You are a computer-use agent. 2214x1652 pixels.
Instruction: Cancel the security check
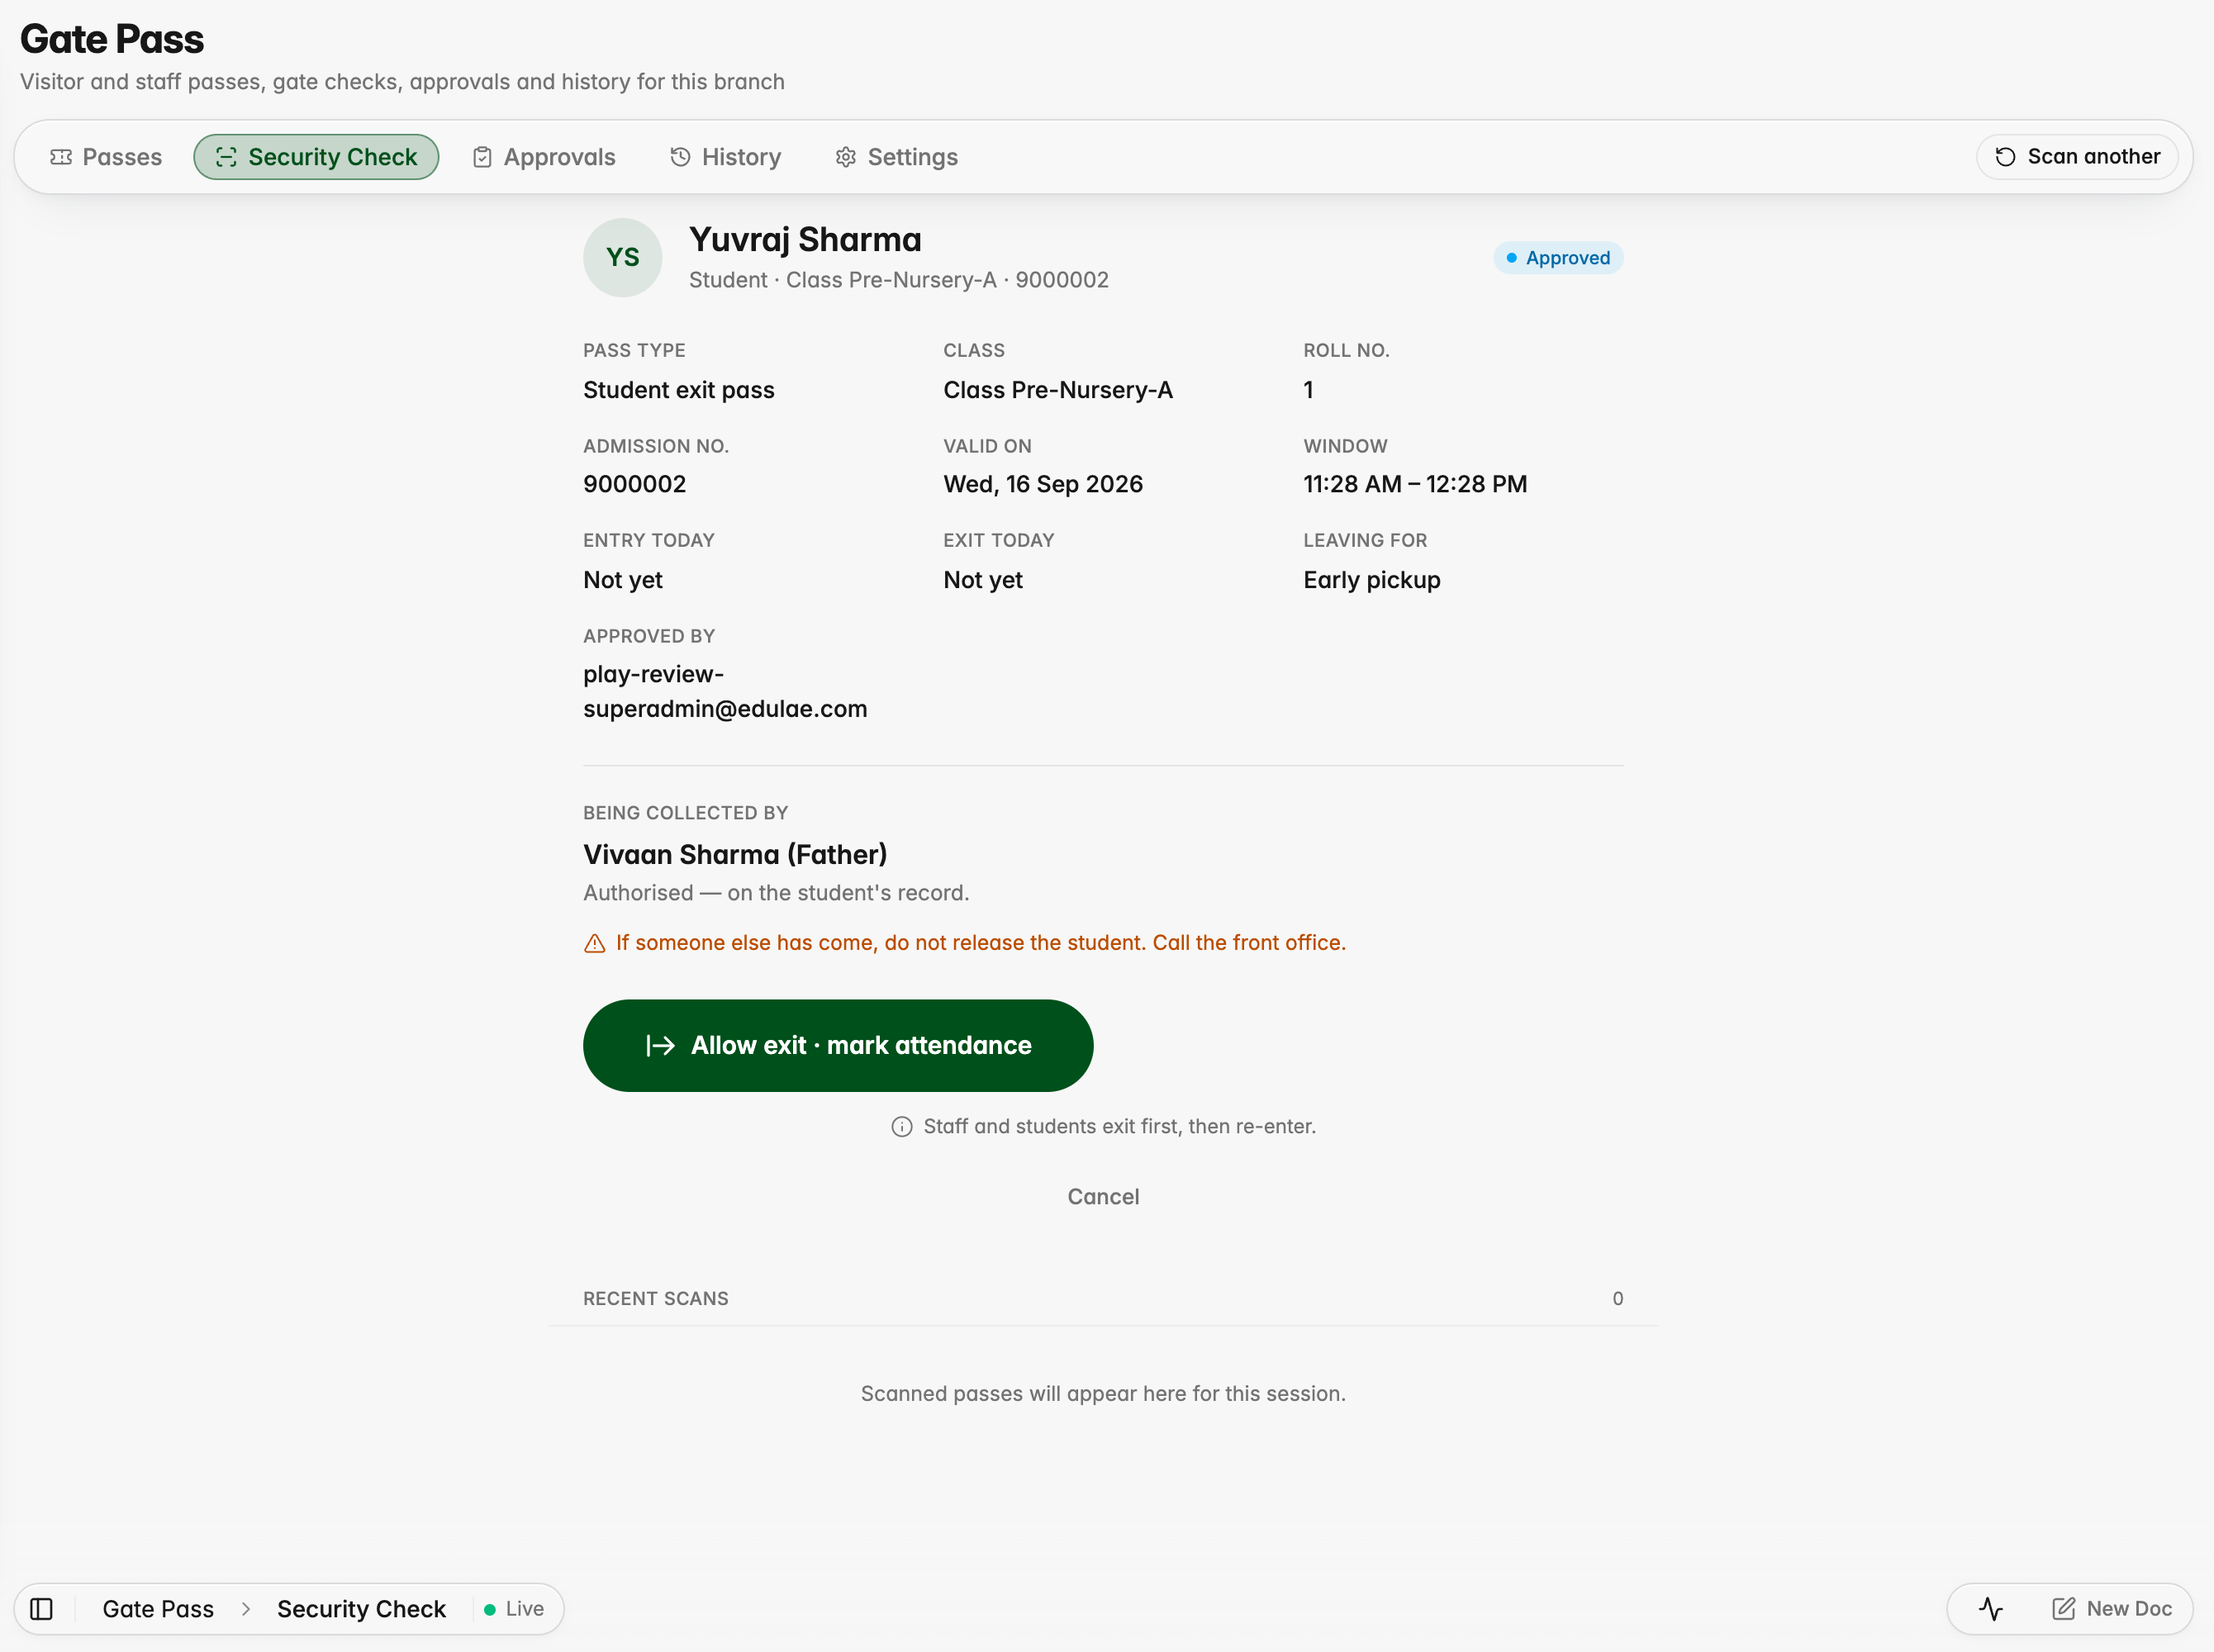(x=1103, y=1197)
